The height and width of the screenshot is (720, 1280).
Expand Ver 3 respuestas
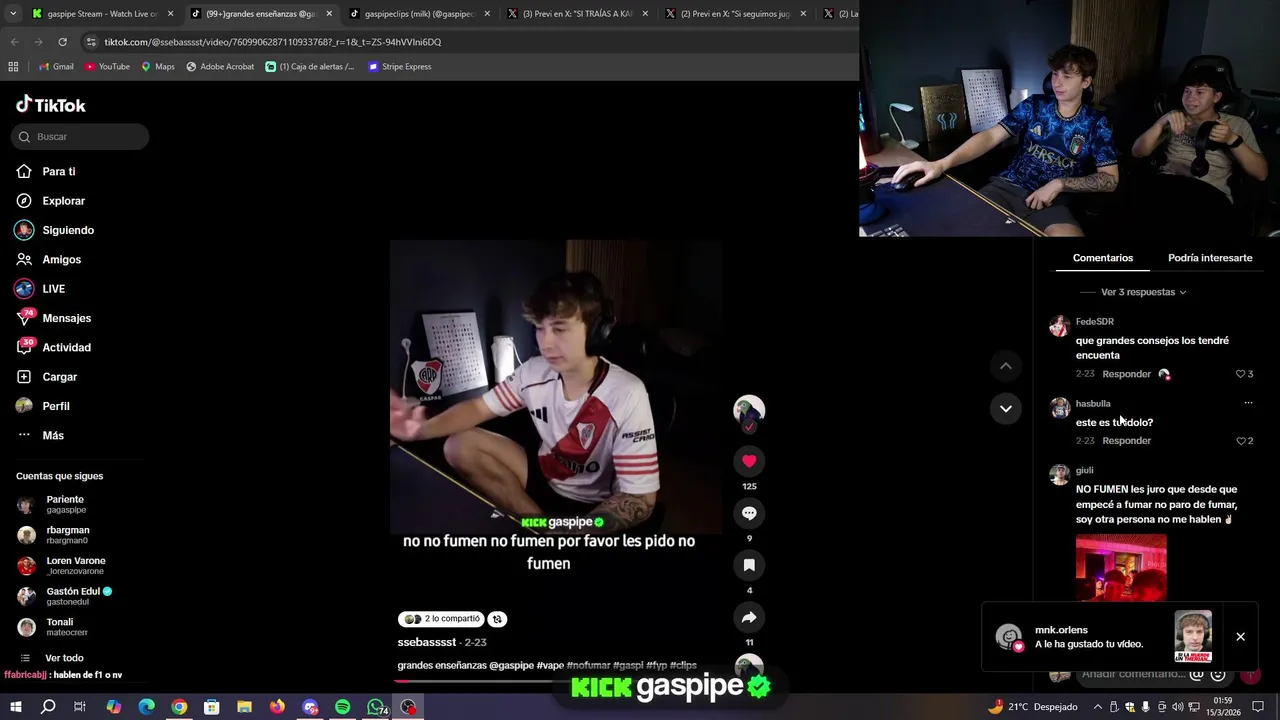click(1143, 292)
